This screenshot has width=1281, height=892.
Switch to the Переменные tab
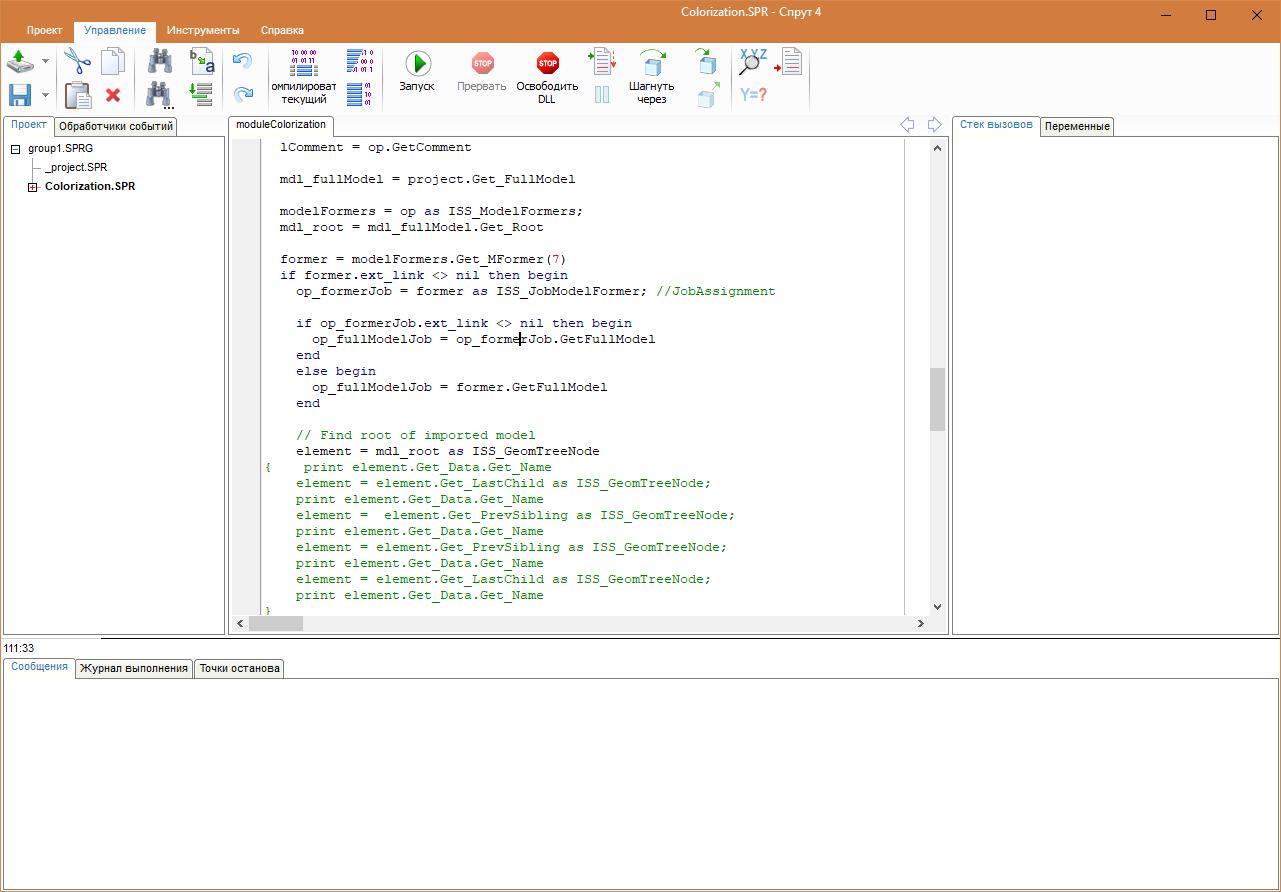click(x=1077, y=127)
